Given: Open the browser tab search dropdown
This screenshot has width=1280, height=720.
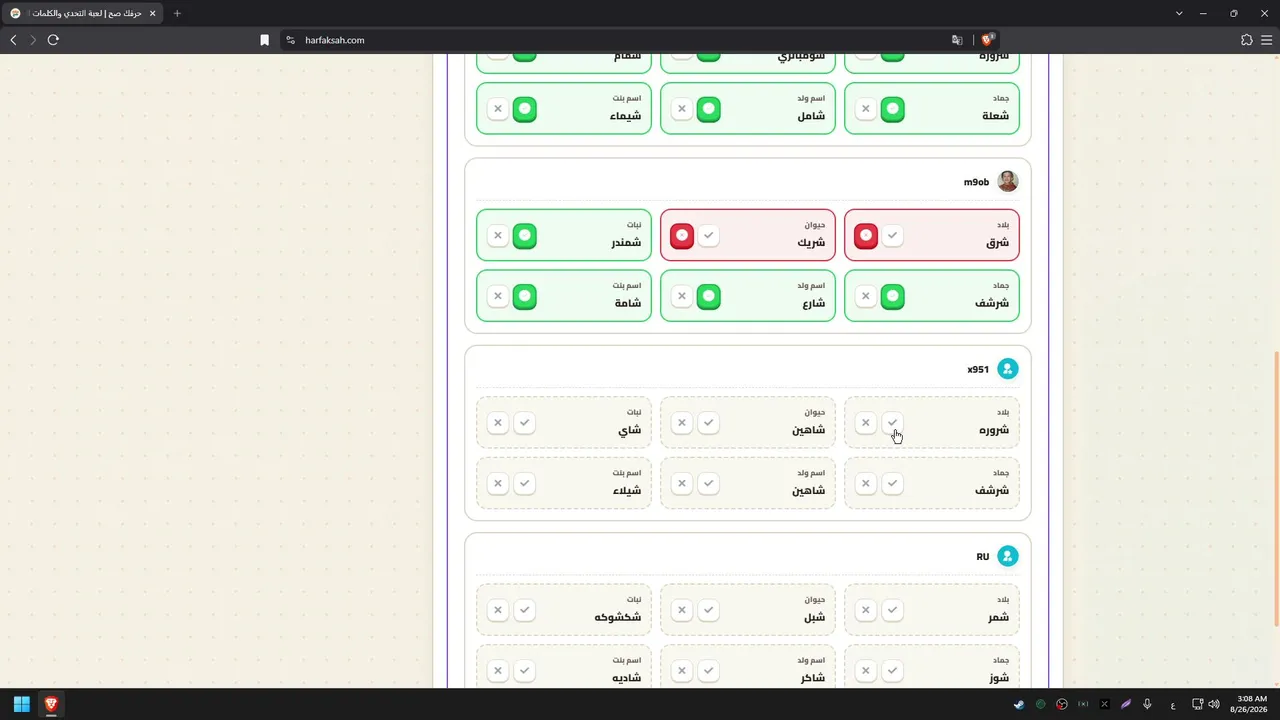Looking at the screenshot, I should 1179,13.
